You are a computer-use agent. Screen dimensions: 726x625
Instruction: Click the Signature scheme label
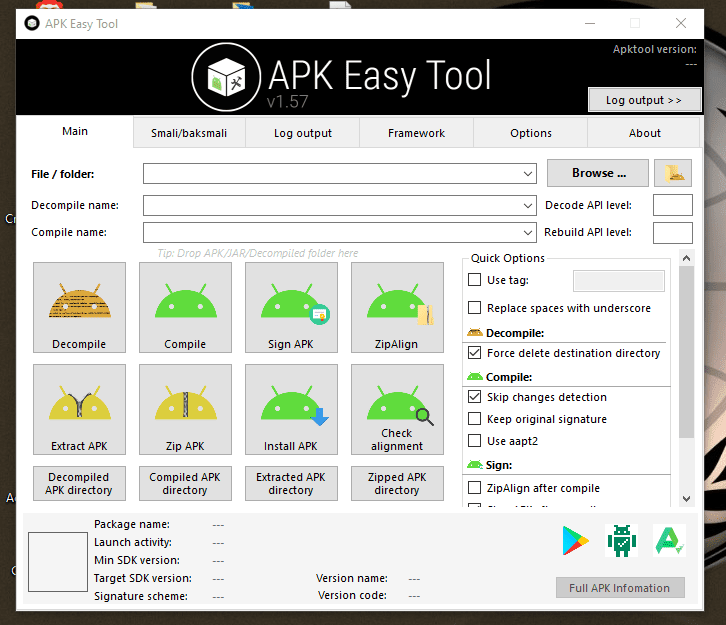(x=141, y=596)
